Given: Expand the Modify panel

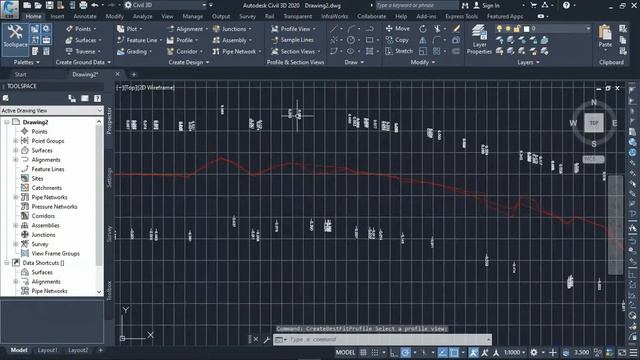Looking at the screenshot, I should click(x=422, y=62).
